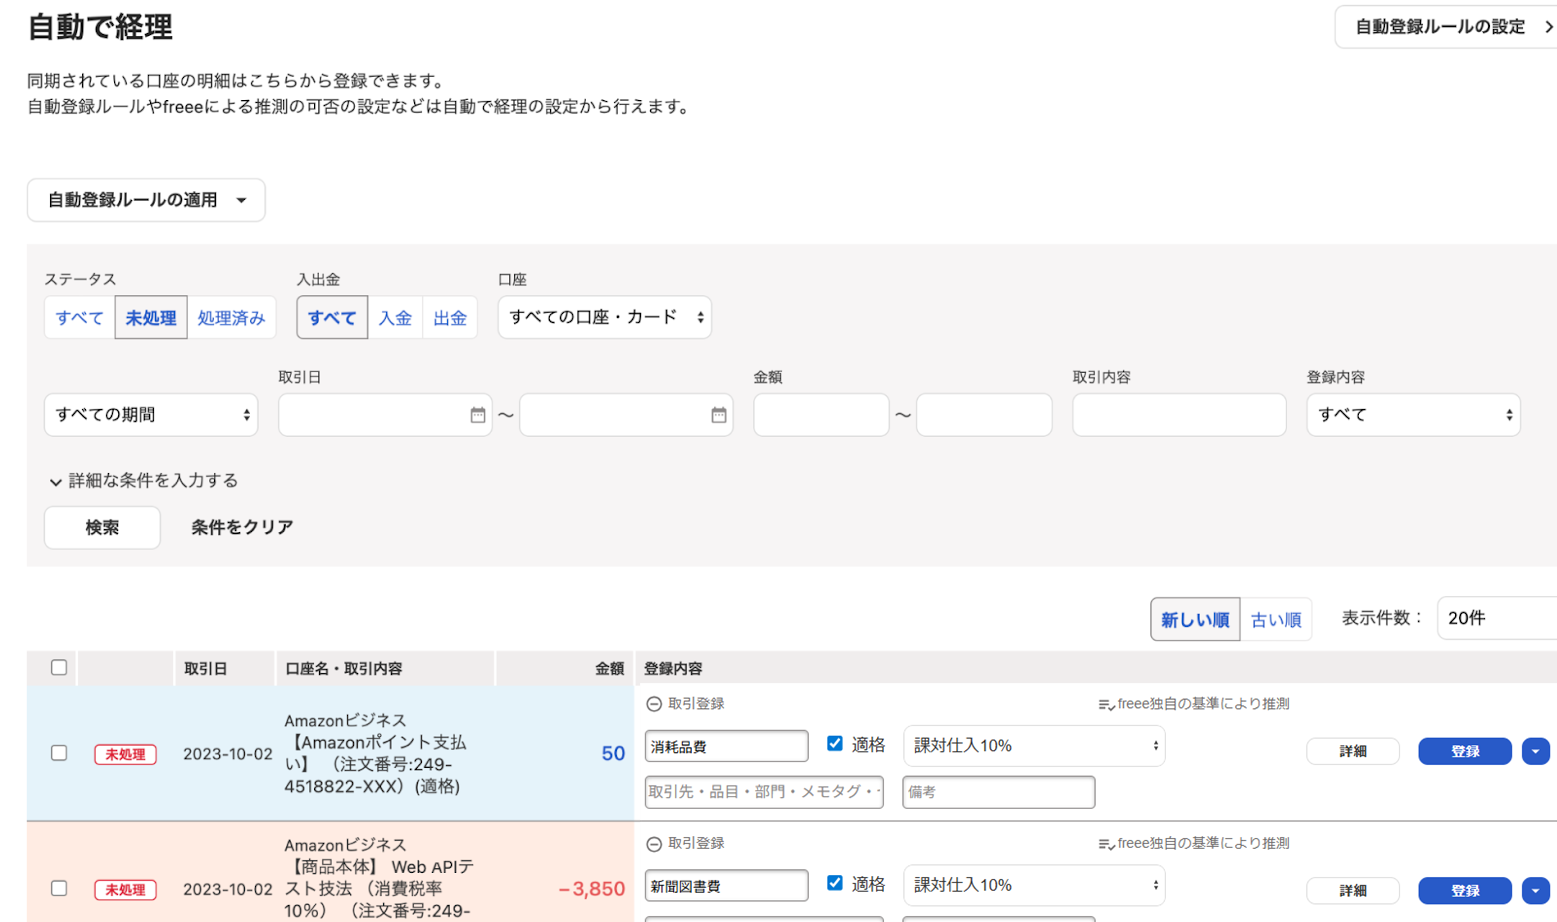The height and width of the screenshot is (922, 1557).
Task: Open calendar icon for end date
Action: click(x=719, y=415)
